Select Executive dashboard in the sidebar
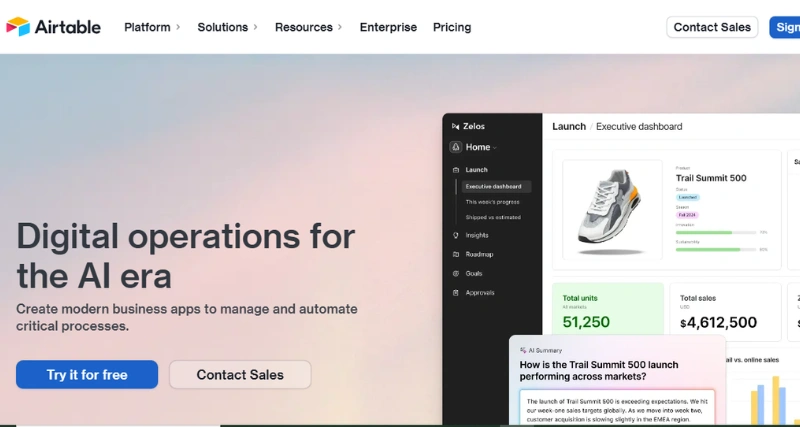 (x=493, y=187)
